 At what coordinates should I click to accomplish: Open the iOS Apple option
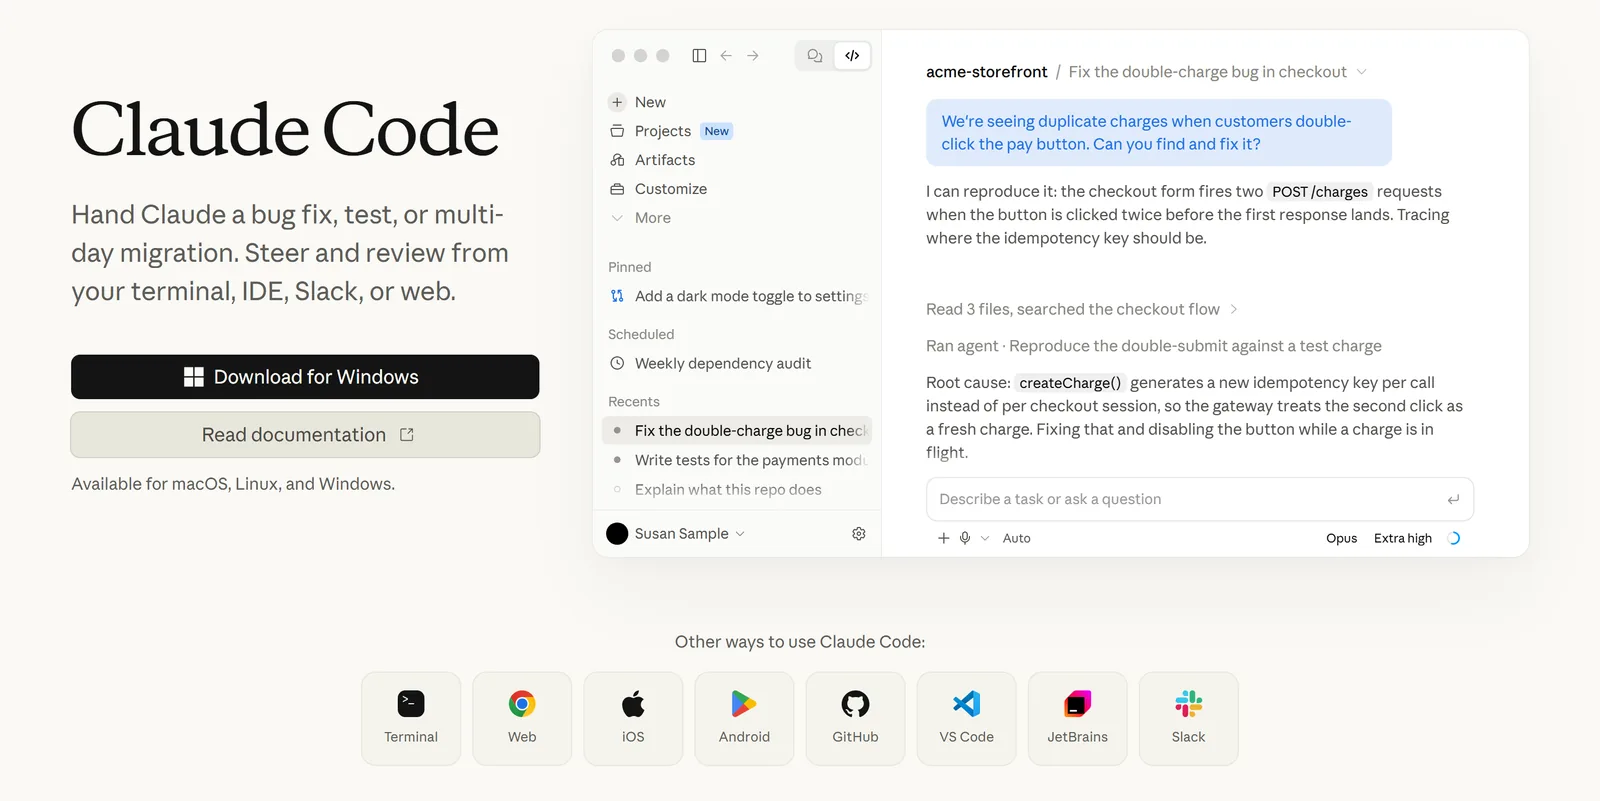coord(633,719)
